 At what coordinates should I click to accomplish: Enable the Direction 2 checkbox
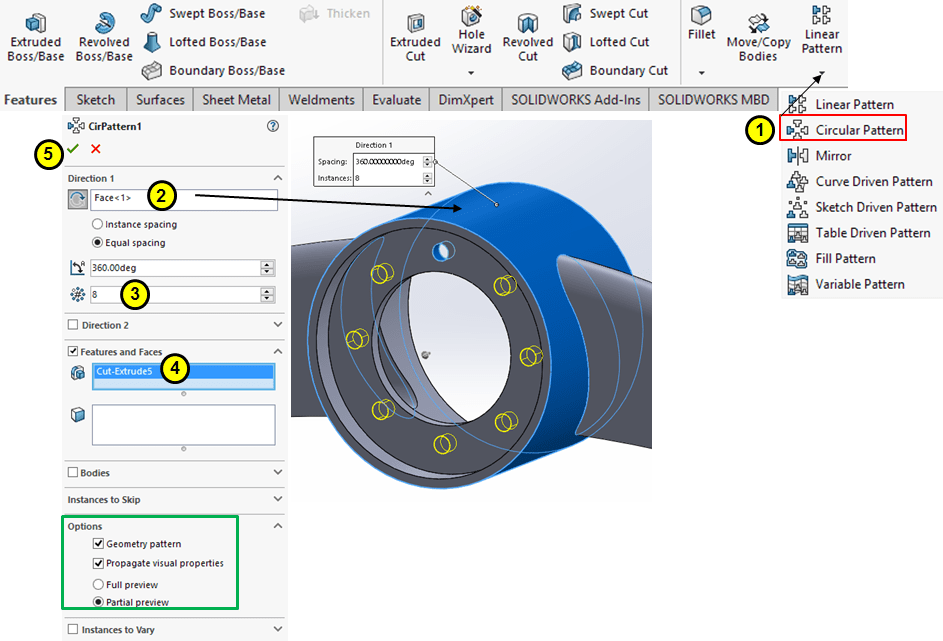coord(73,325)
